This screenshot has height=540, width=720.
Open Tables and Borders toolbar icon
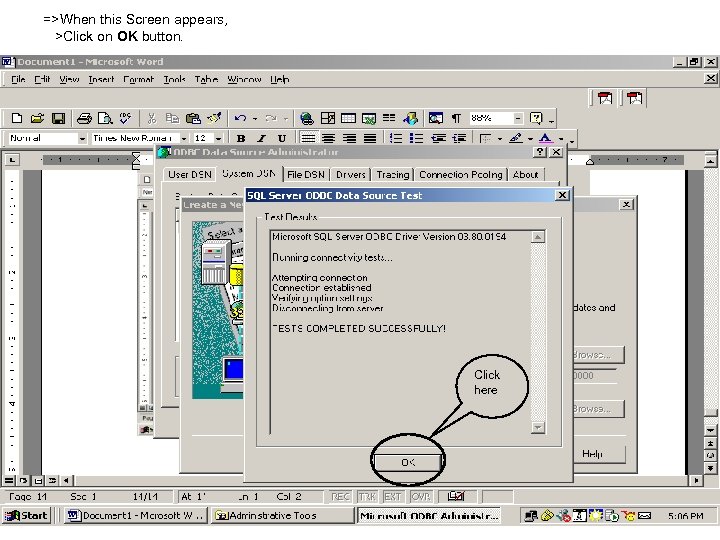click(328, 118)
